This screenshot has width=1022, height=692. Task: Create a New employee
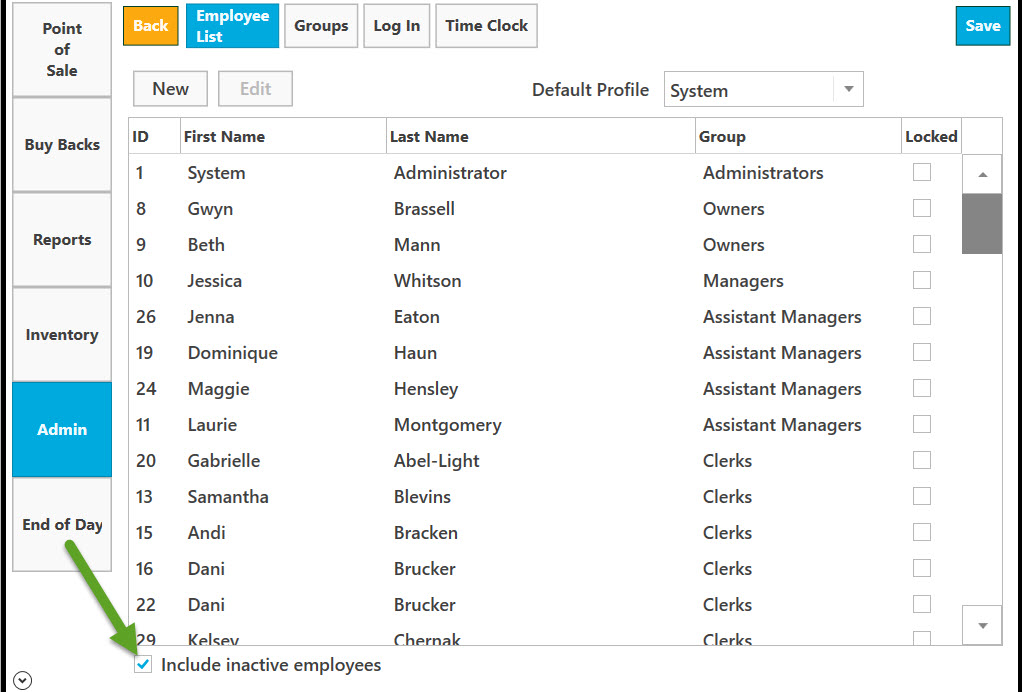[170, 89]
